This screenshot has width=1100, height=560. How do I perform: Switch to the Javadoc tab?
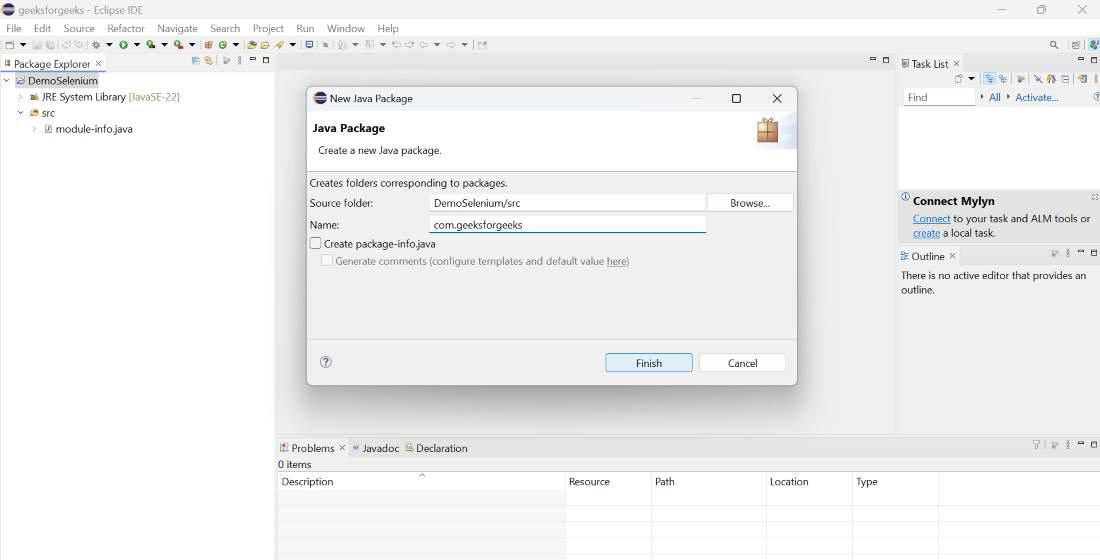375,448
